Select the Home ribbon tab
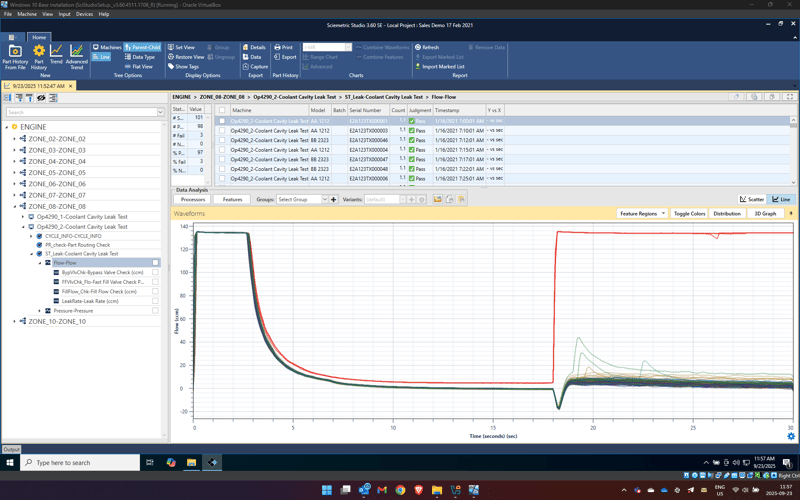The width and height of the screenshot is (800, 500). pos(39,37)
